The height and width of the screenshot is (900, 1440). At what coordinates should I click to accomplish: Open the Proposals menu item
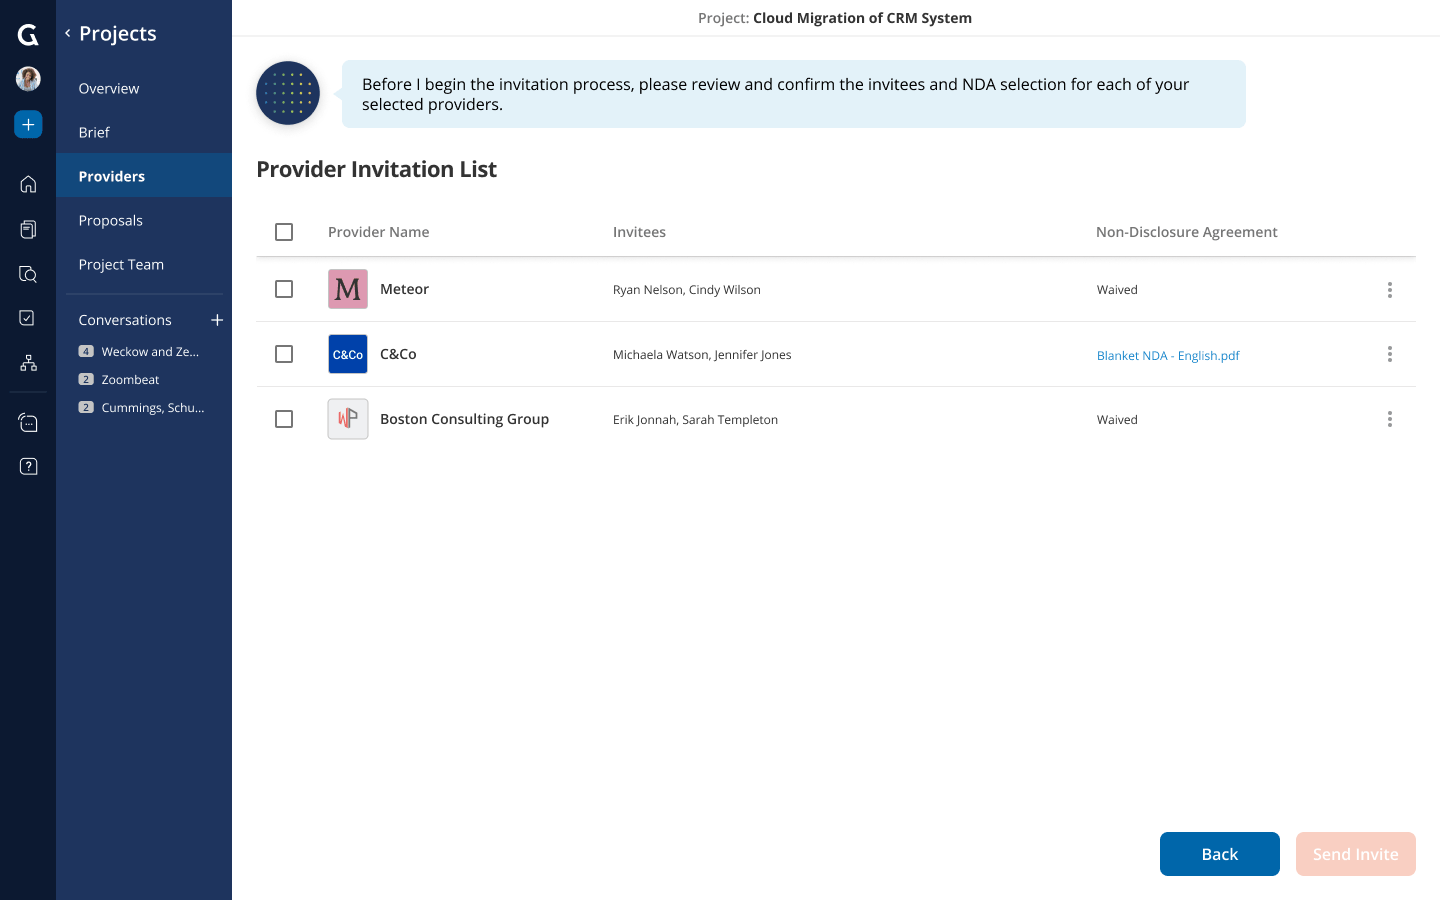111,220
